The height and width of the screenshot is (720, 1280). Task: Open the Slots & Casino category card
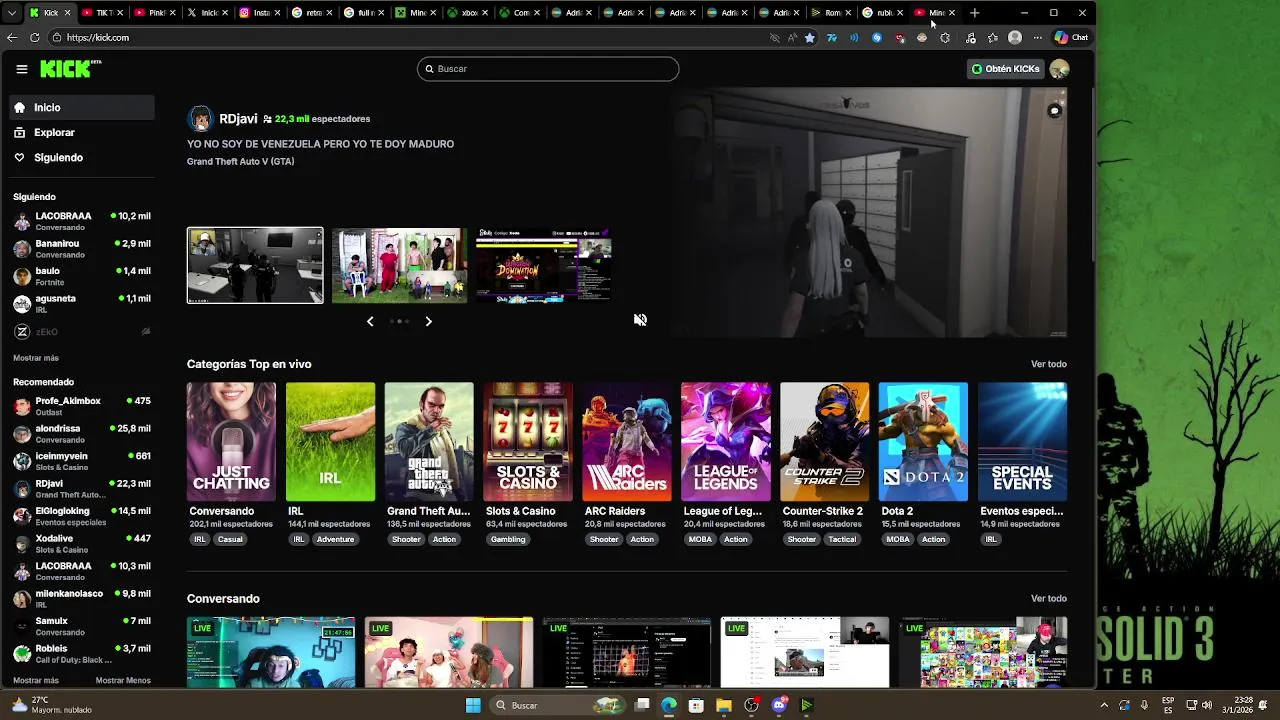[528, 442]
